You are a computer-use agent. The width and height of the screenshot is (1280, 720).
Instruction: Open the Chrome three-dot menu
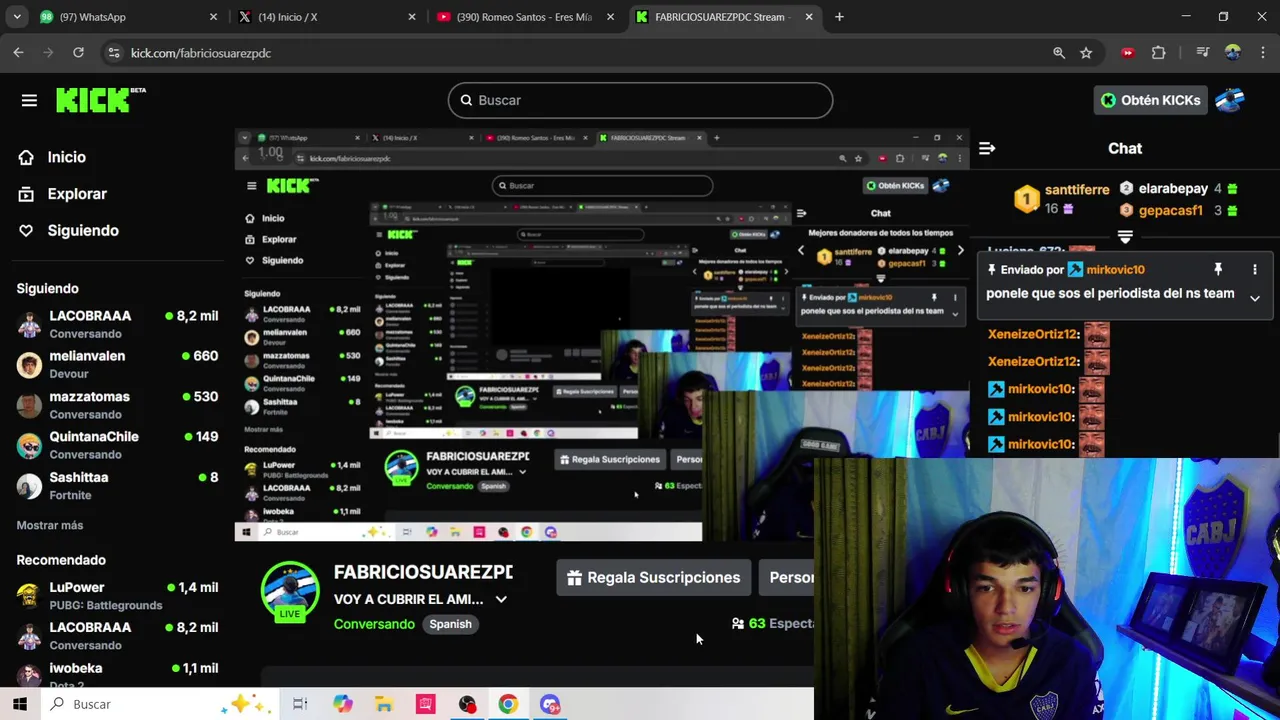pos(1263,53)
